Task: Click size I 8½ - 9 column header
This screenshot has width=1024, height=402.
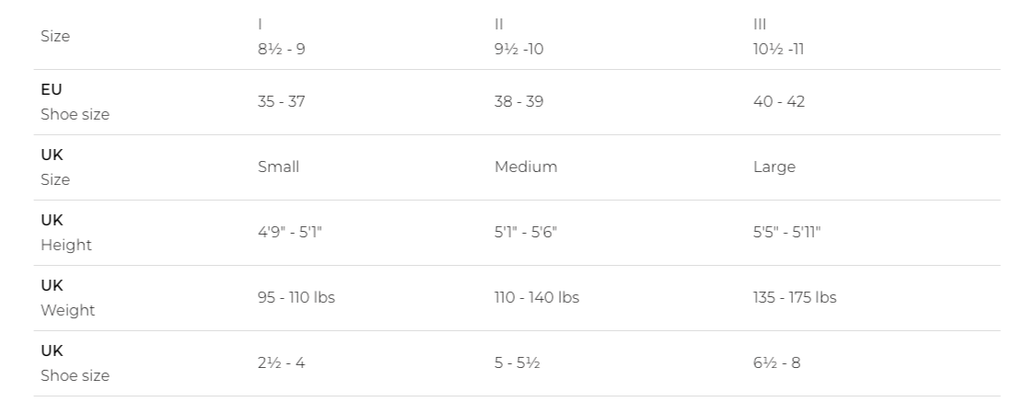Action: (281, 37)
